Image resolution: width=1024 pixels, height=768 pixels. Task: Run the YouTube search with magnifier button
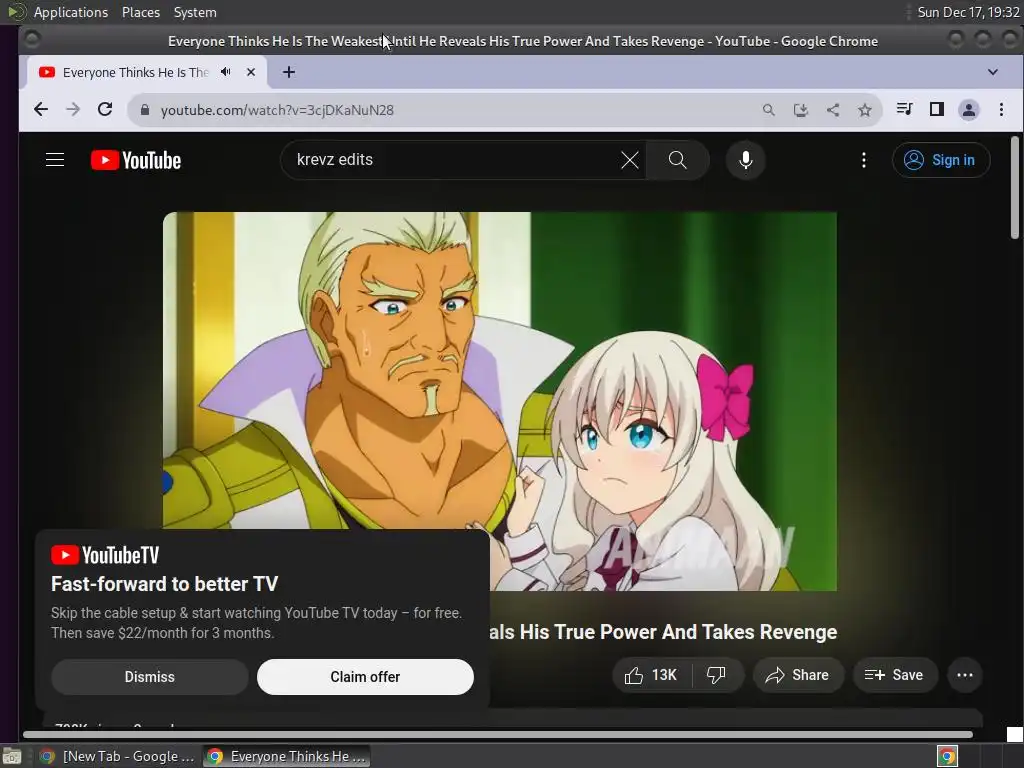point(677,160)
